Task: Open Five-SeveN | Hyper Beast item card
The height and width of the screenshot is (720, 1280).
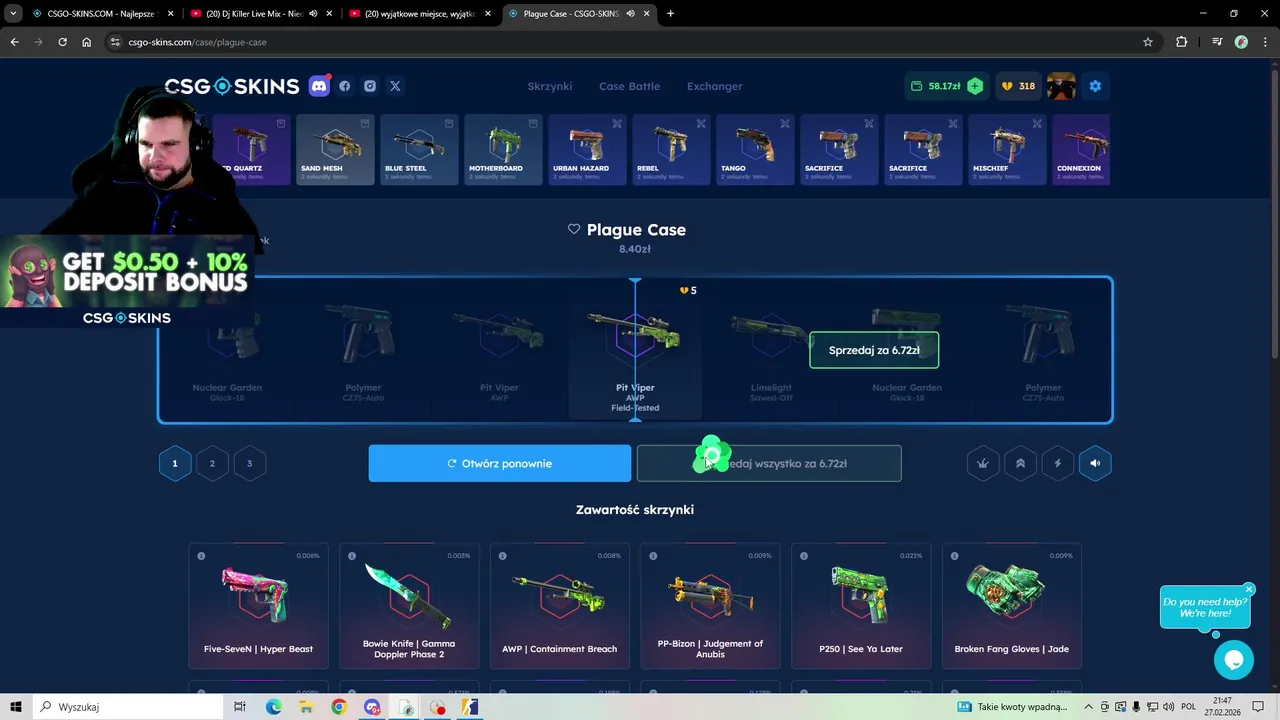Action: pyautogui.click(x=258, y=605)
